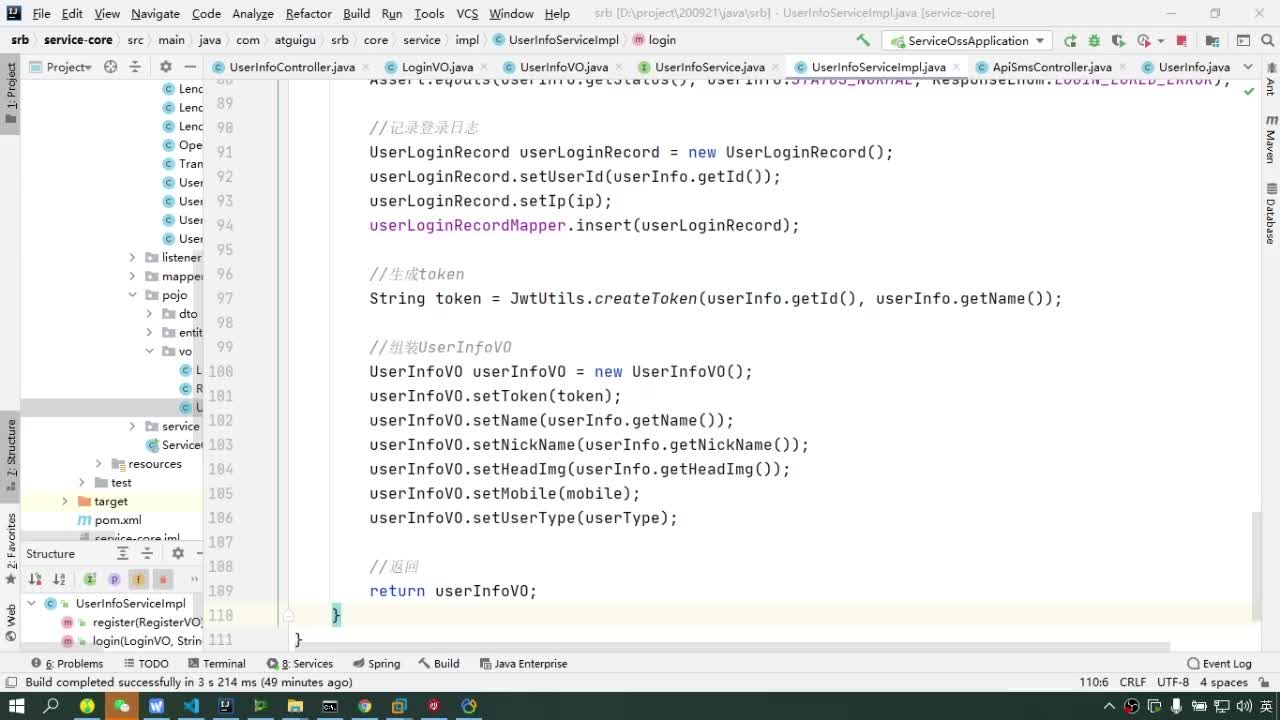Toggle Show Non-Public in Structure

click(164, 579)
